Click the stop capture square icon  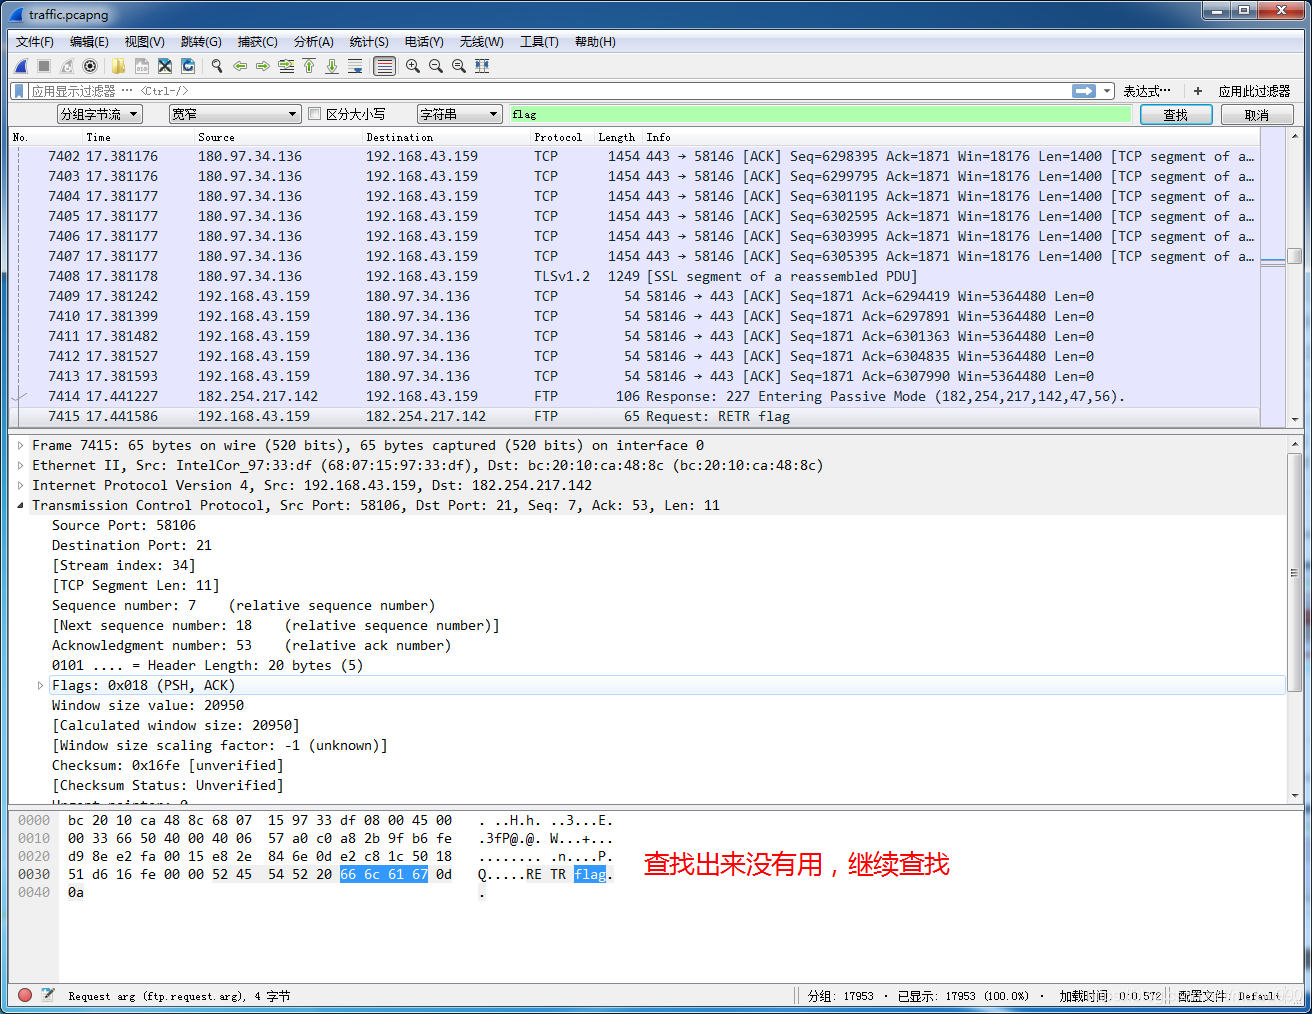(x=44, y=66)
